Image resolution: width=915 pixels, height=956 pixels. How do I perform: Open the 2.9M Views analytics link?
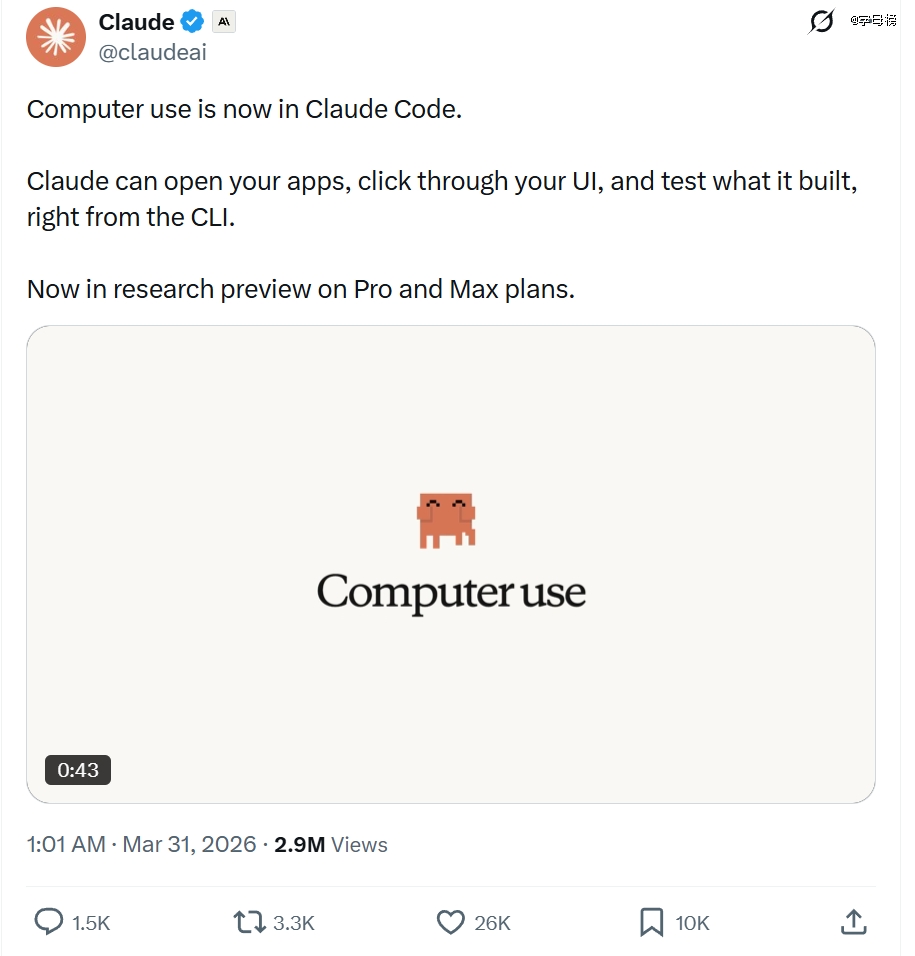[331, 844]
